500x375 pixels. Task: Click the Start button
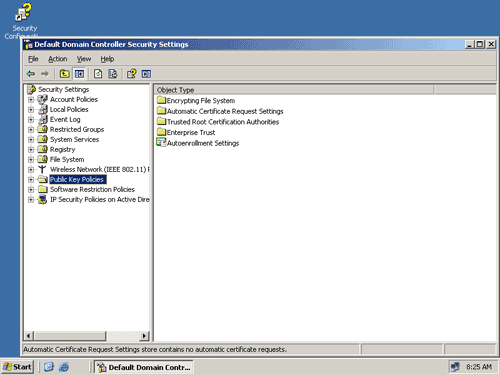(17, 367)
